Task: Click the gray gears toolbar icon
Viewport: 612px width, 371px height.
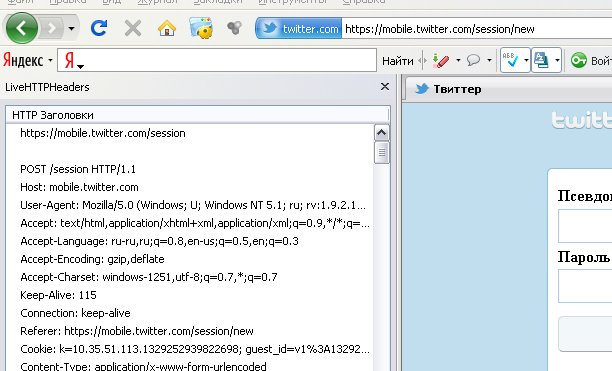Action: (x=234, y=28)
